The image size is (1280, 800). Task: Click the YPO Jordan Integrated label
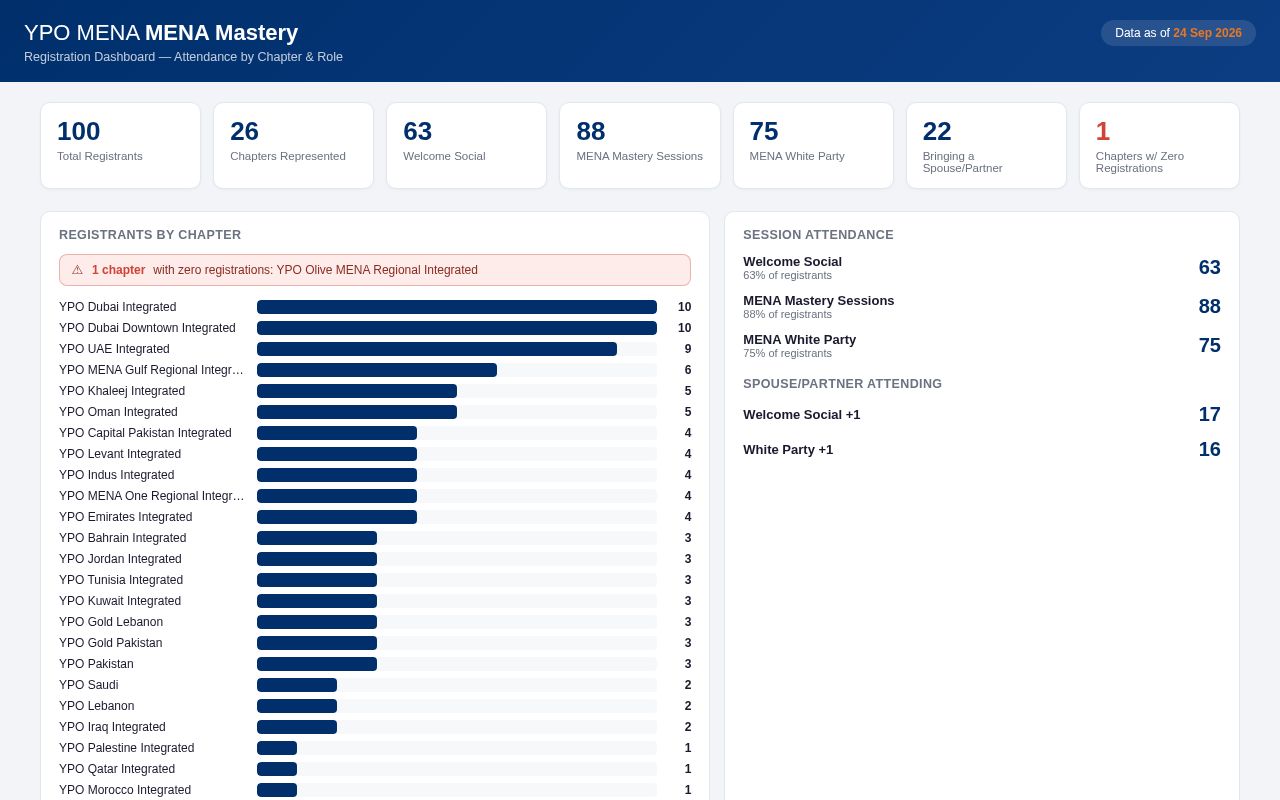pos(120,559)
